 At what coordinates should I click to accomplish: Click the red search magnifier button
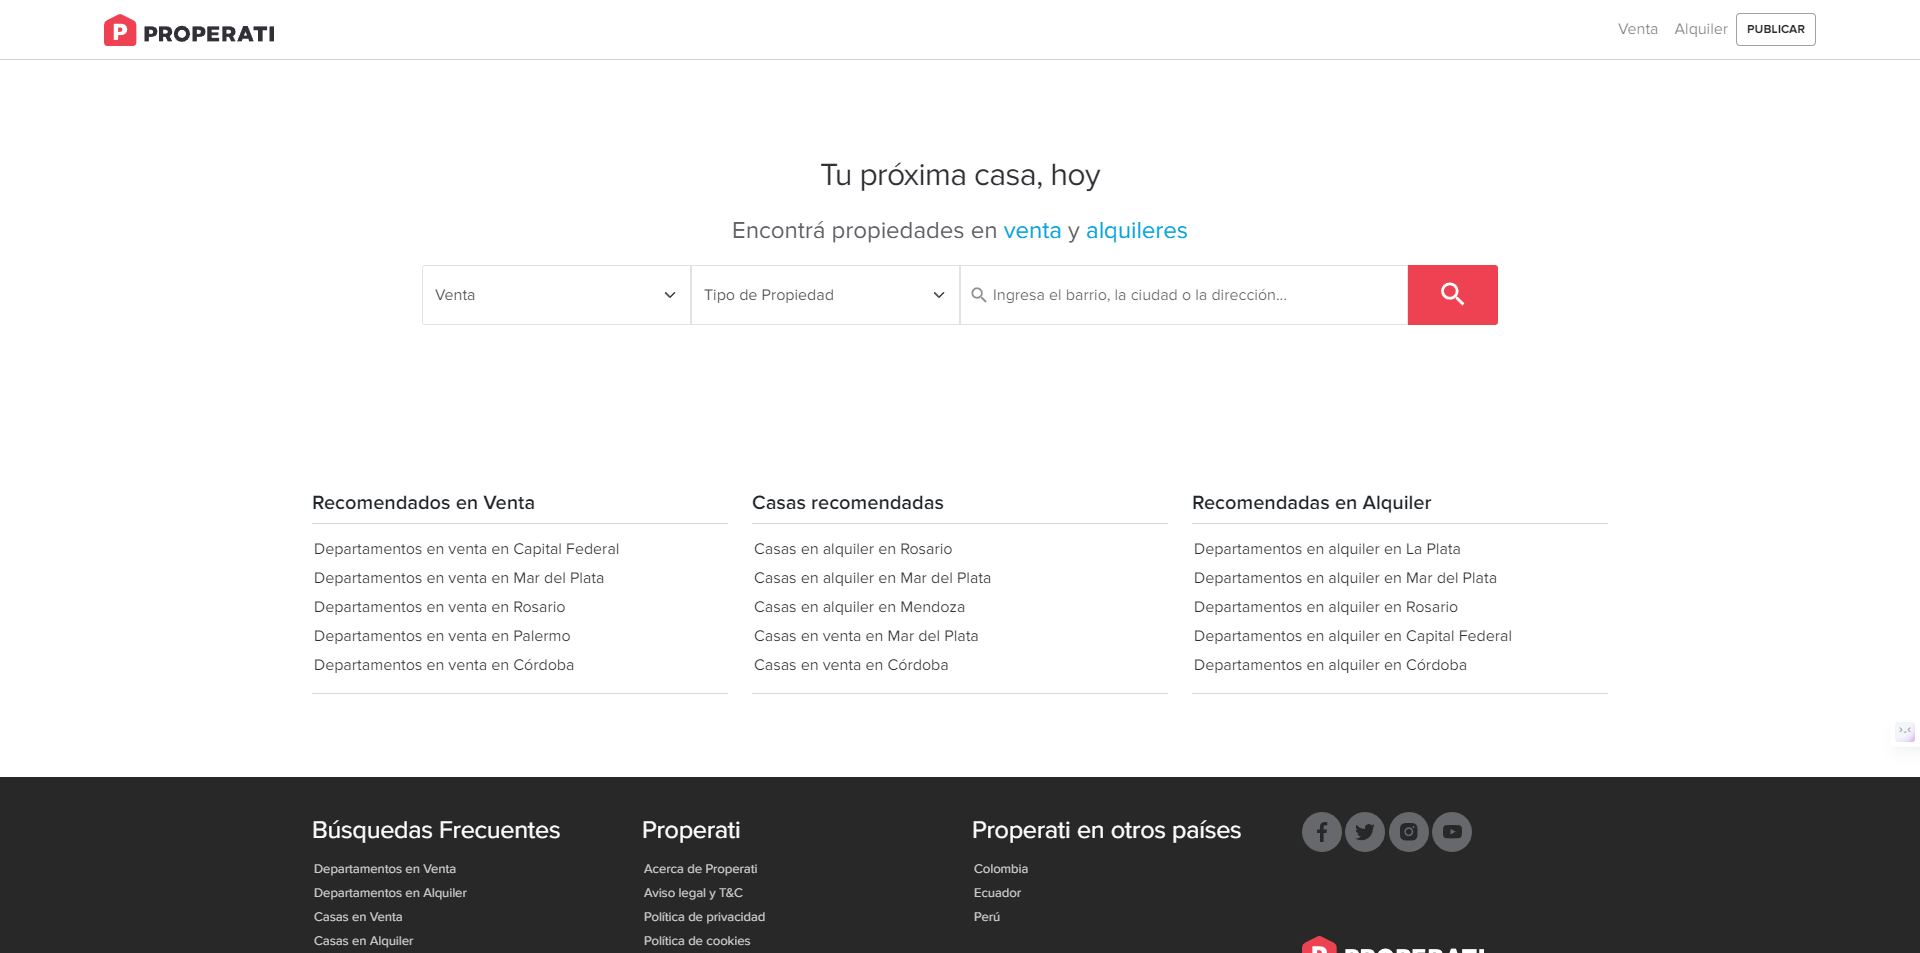[x=1452, y=295]
